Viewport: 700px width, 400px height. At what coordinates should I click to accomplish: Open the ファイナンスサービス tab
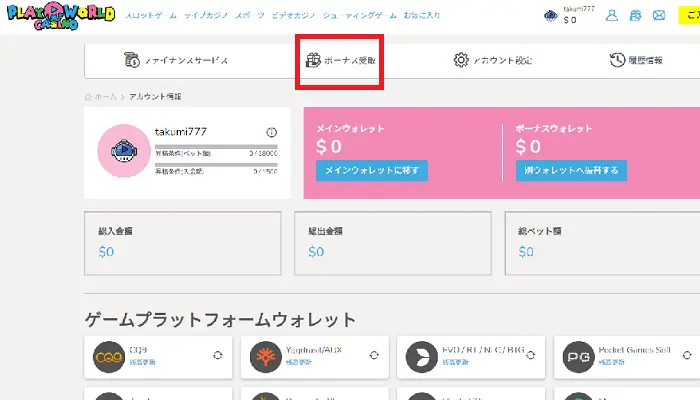(x=176, y=60)
